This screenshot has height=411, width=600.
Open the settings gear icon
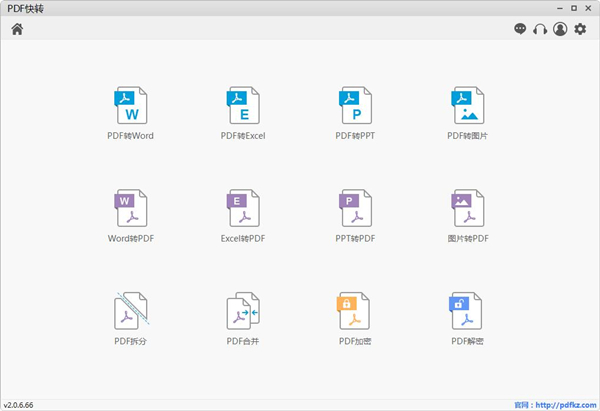point(580,30)
